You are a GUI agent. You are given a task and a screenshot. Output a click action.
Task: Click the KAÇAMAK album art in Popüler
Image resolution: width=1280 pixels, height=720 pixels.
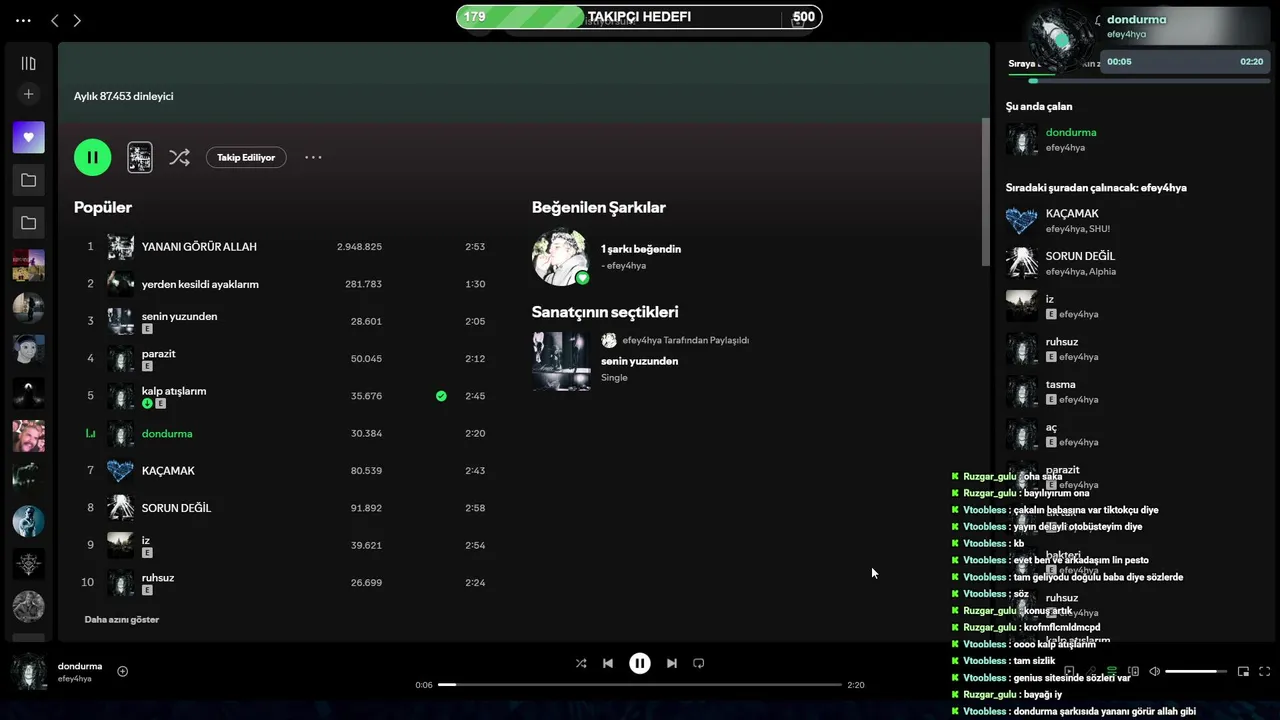121,471
